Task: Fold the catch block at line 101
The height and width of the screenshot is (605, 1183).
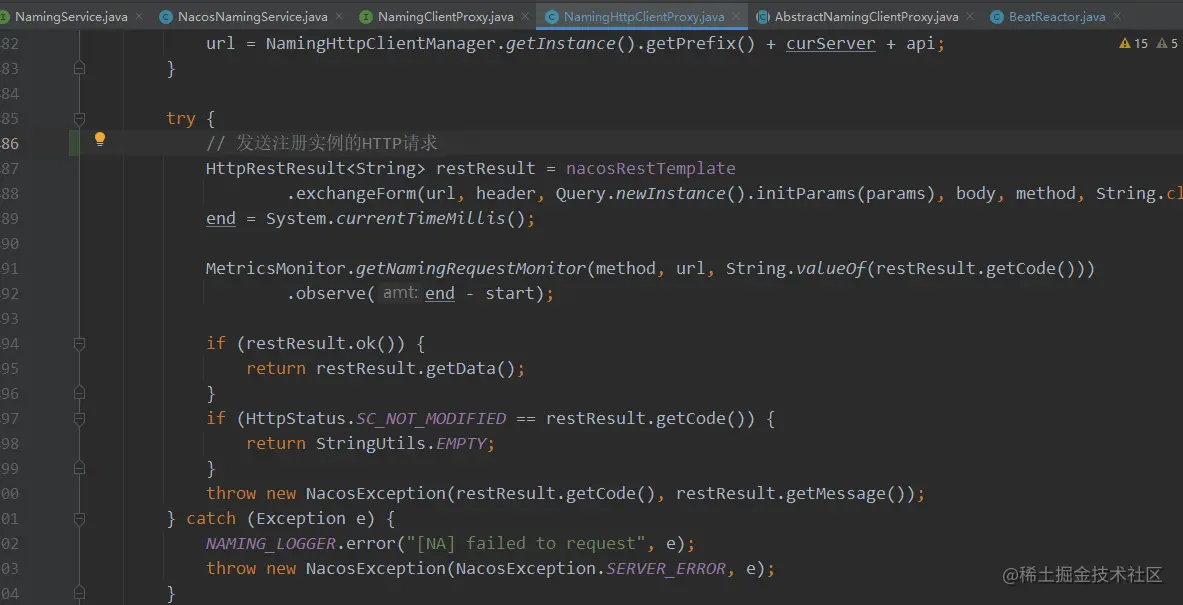Action: tap(79, 518)
